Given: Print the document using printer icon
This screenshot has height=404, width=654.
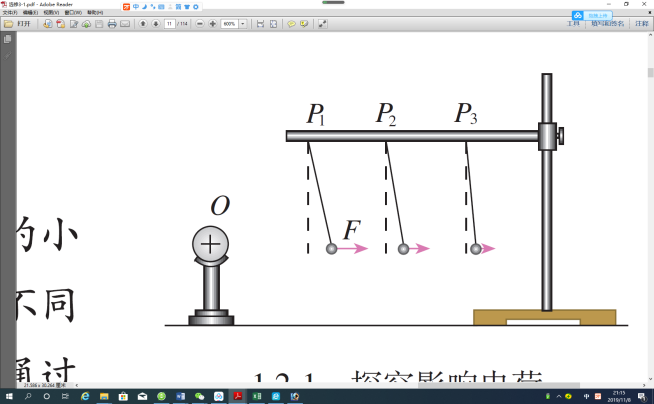Looking at the screenshot, I should (x=112, y=24).
